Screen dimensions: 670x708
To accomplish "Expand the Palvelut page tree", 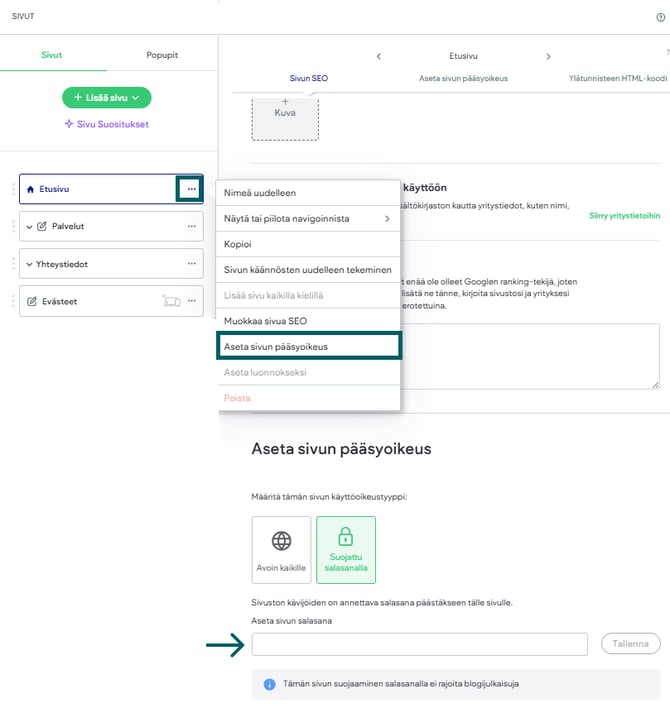I will coord(29,227).
